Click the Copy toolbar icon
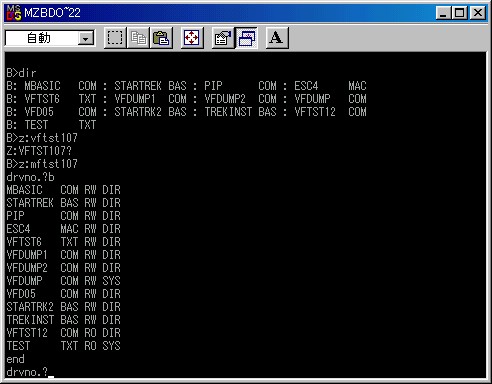This screenshot has height=384, width=492. pos(138,38)
